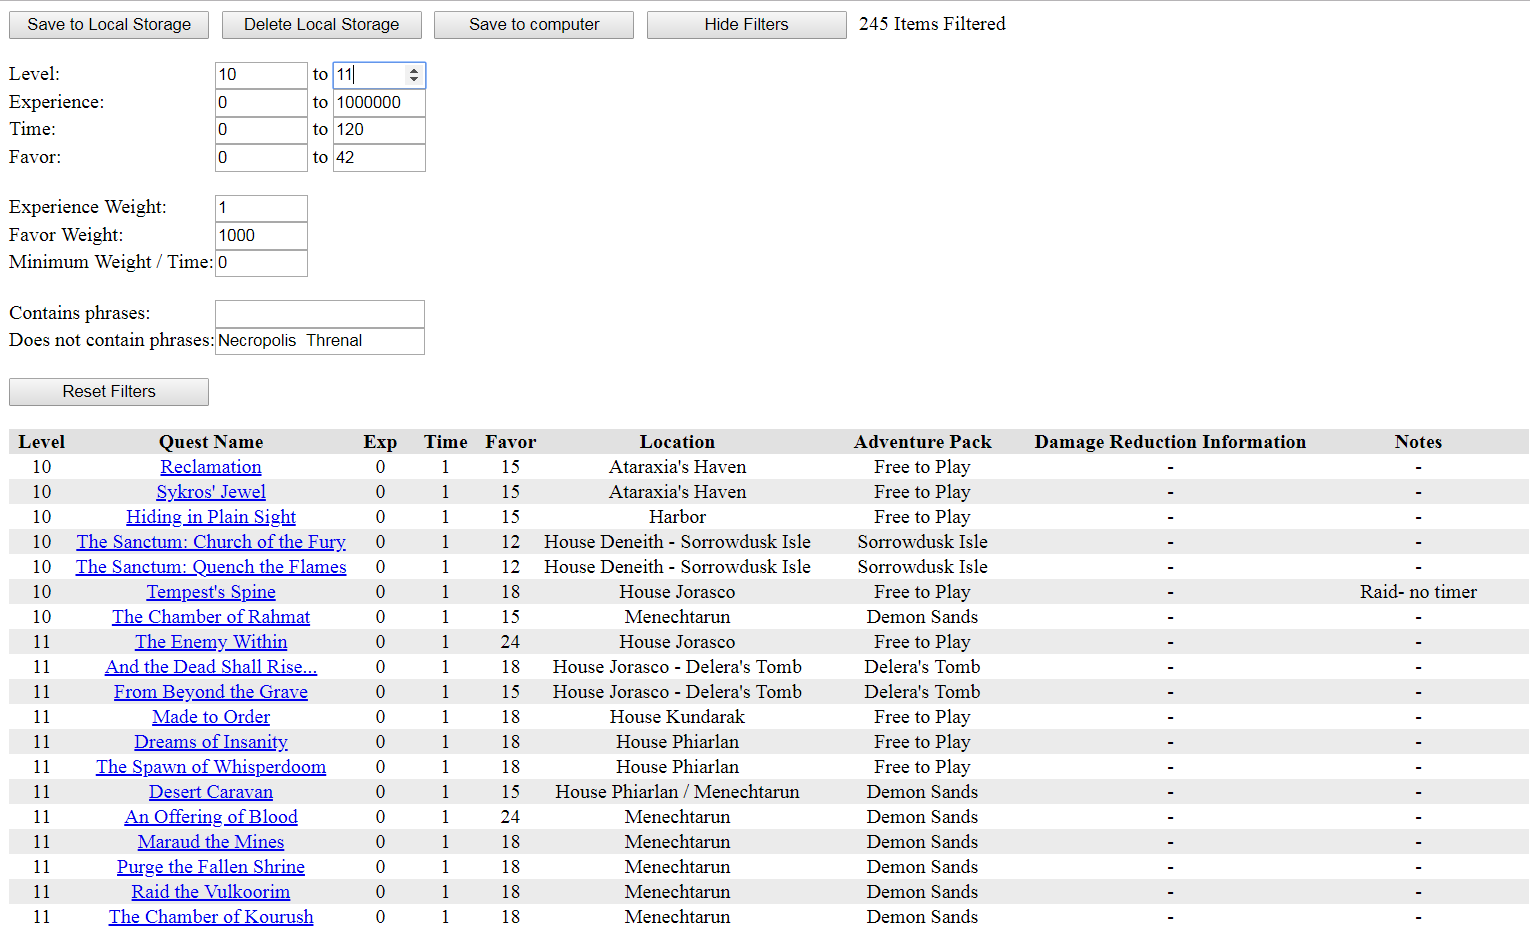Viewport: 1530px width, 944px height.
Task: Click Save to Local Storage button
Action: click(x=109, y=25)
